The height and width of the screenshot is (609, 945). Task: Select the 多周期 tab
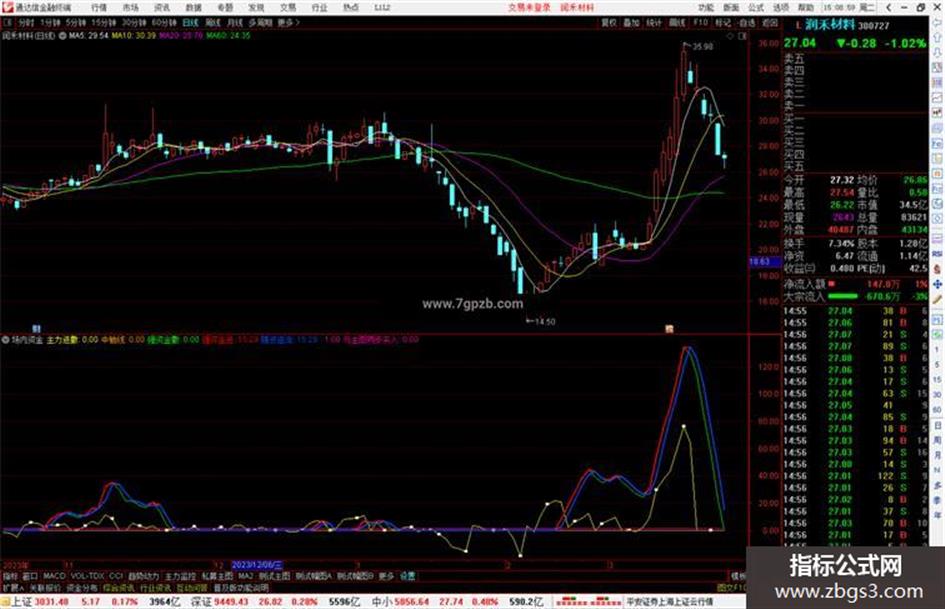click(260, 22)
